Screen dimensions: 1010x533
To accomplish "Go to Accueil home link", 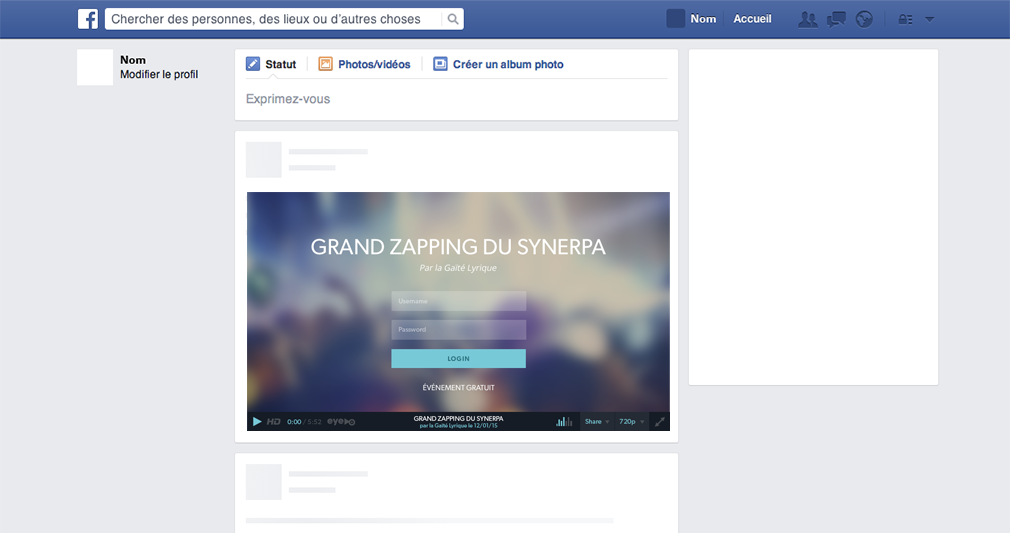I will point(752,19).
